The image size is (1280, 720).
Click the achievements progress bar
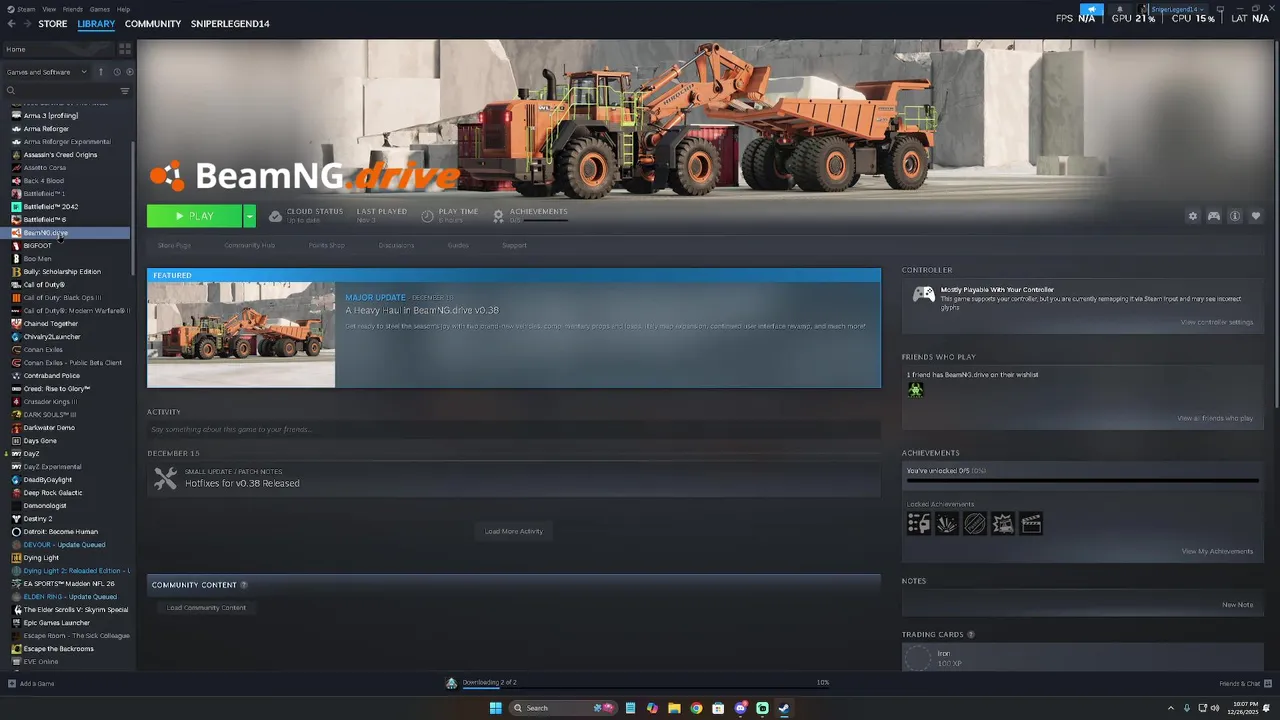1082,480
